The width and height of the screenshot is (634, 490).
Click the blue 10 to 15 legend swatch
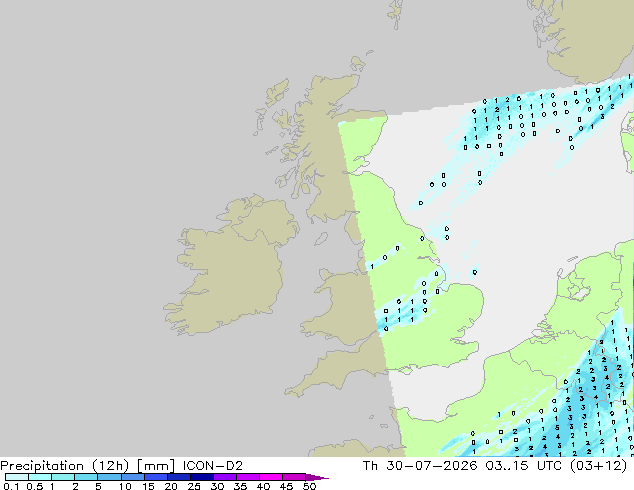(x=133, y=477)
